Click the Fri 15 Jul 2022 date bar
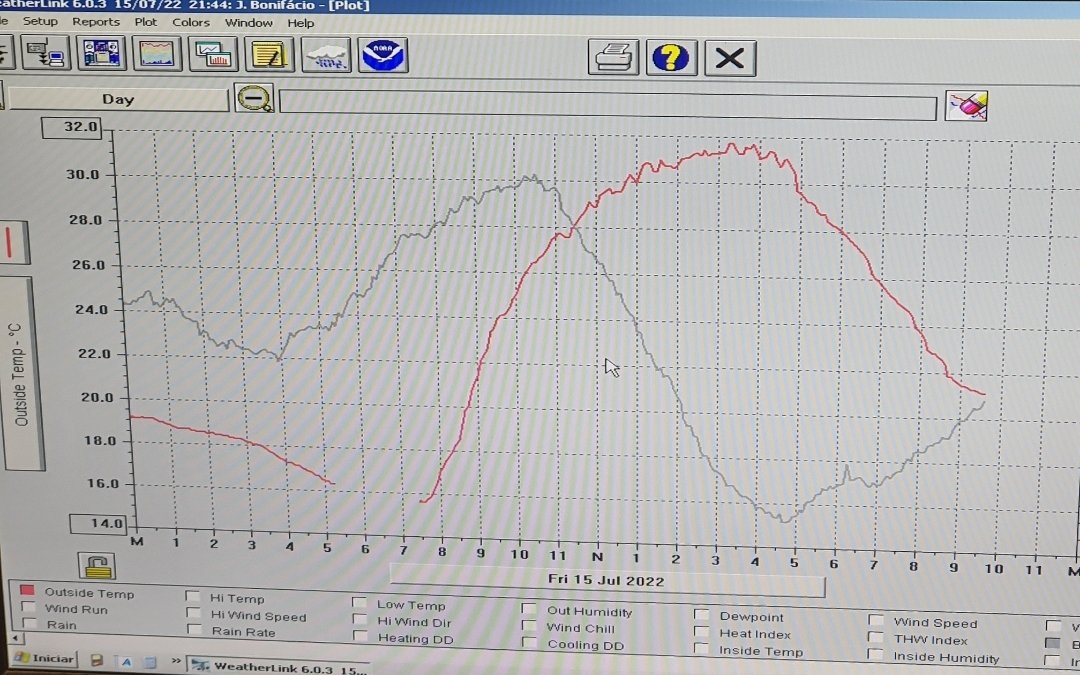The height and width of the screenshot is (675, 1080). pyautogui.click(x=606, y=580)
